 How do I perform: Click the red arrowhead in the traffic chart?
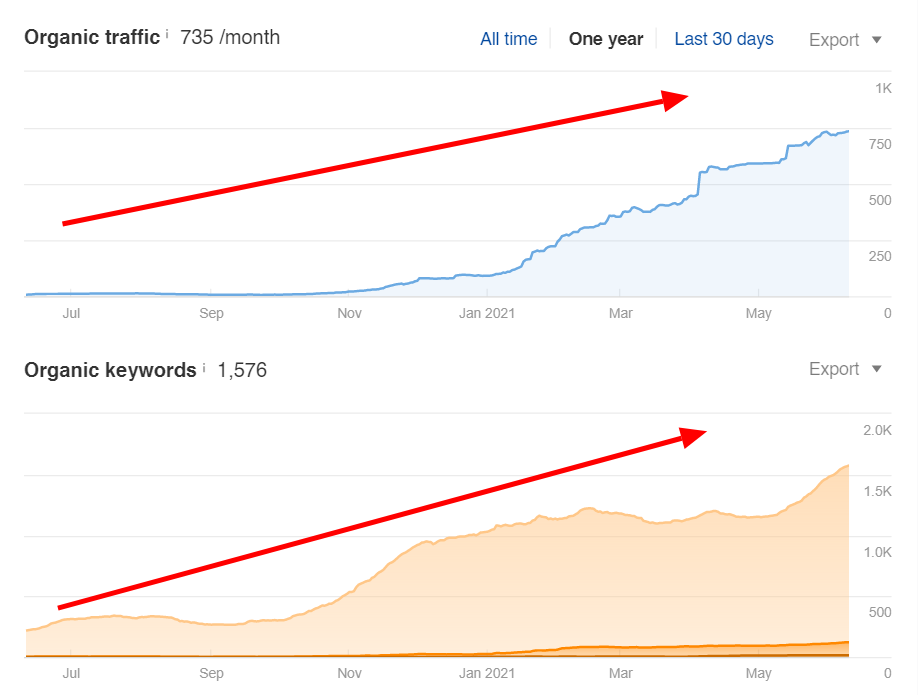click(675, 98)
